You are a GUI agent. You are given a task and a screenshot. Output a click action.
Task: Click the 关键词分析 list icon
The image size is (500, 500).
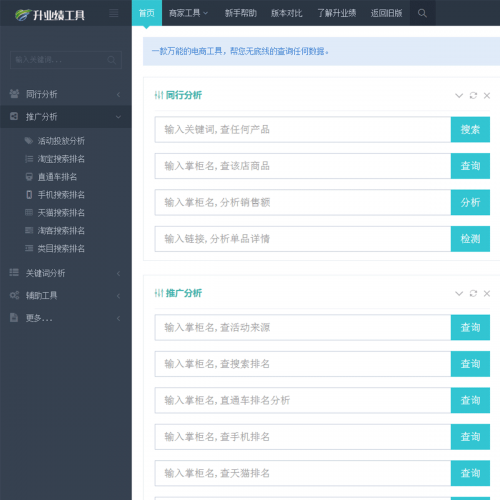pos(14,273)
